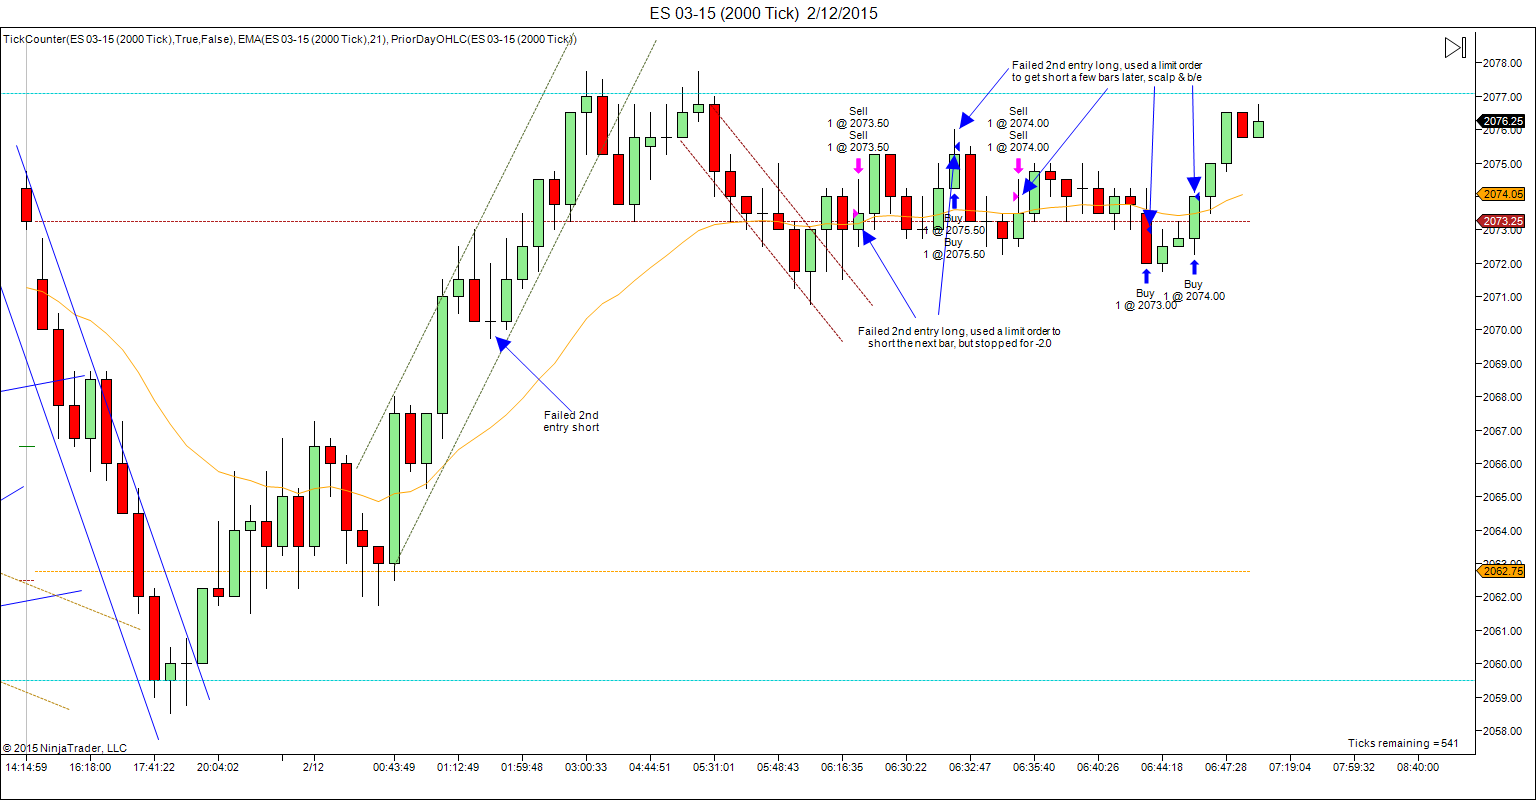
Task: Click the 06:40:26 time axis label
Action: tap(1098, 768)
